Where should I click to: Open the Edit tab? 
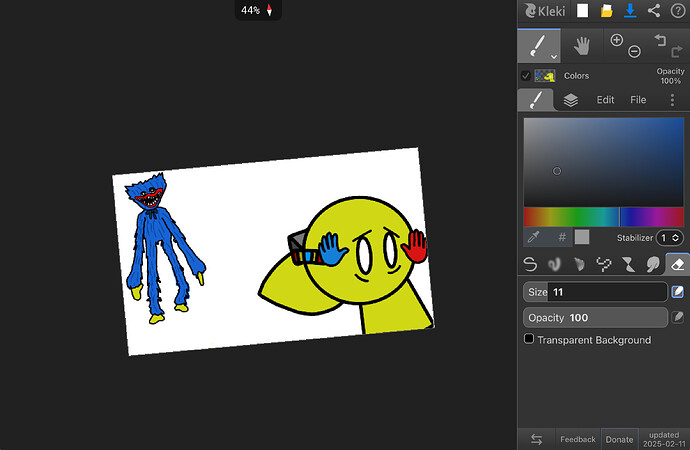coord(606,100)
